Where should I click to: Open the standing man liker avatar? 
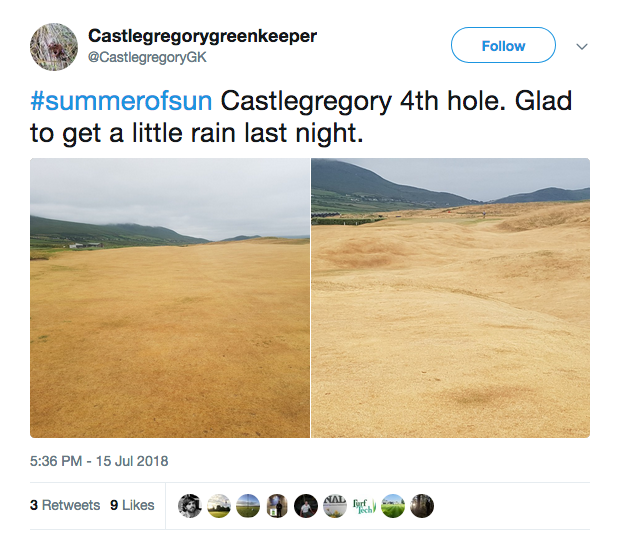tap(277, 506)
